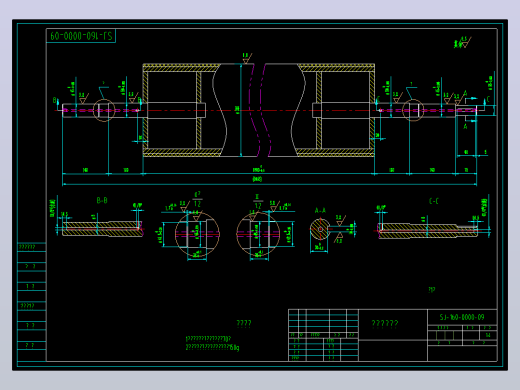Image resolution: width=520 pixels, height=390 pixels.
Task: Click the orange detail circle on right shaft
Action: [x=413, y=110]
